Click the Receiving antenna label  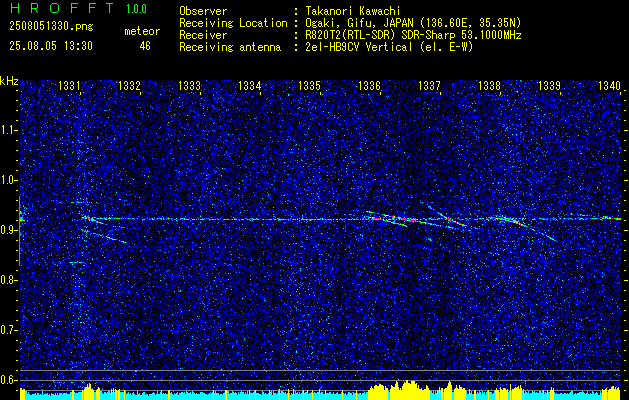[x=230, y=47]
